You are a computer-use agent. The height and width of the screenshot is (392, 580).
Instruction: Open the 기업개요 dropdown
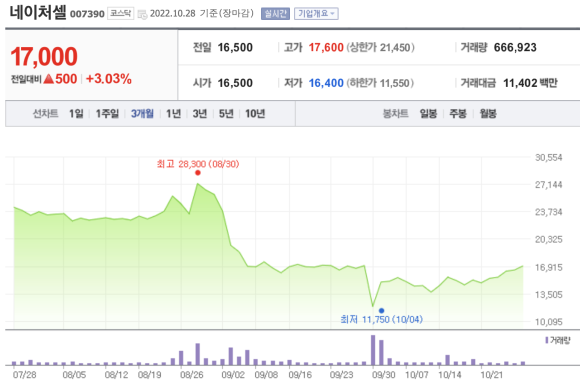point(316,14)
